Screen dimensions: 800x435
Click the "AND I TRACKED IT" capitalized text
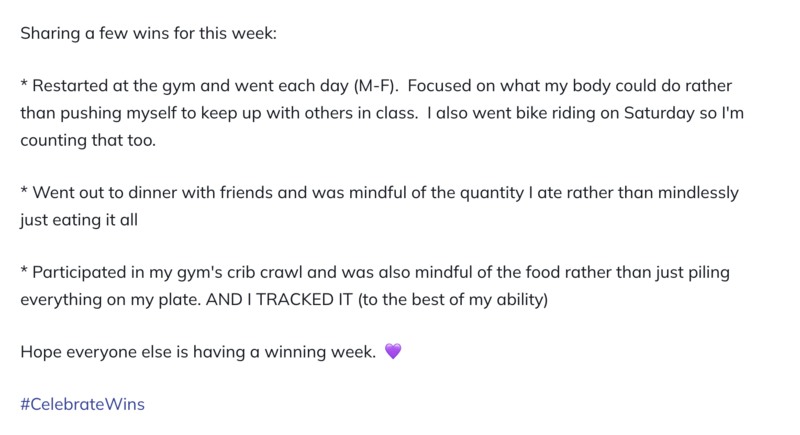[x=279, y=299]
